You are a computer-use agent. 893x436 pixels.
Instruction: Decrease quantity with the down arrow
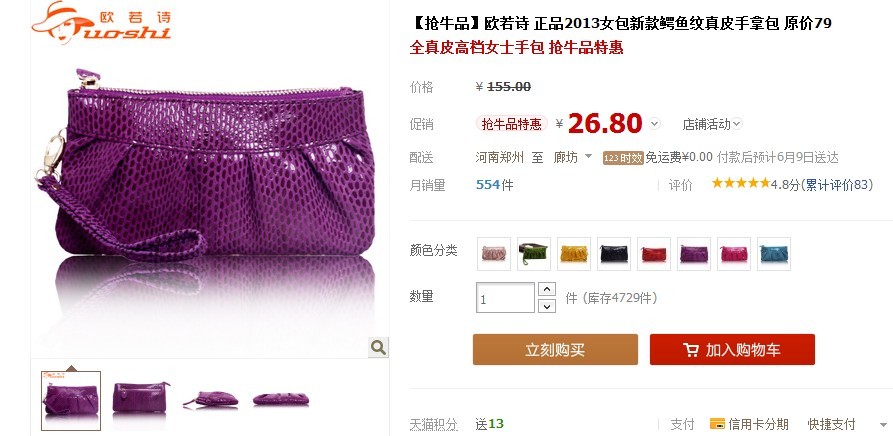(x=547, y=306)
